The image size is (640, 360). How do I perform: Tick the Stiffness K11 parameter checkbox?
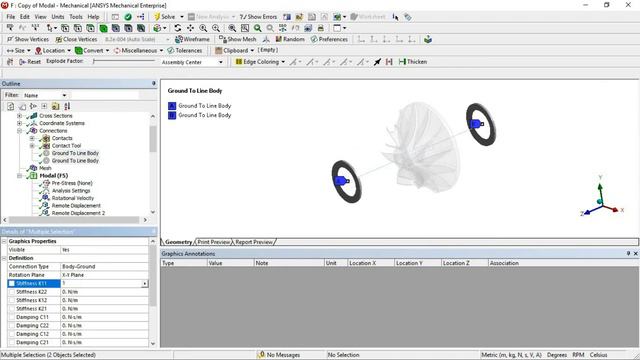click(11, 283)
